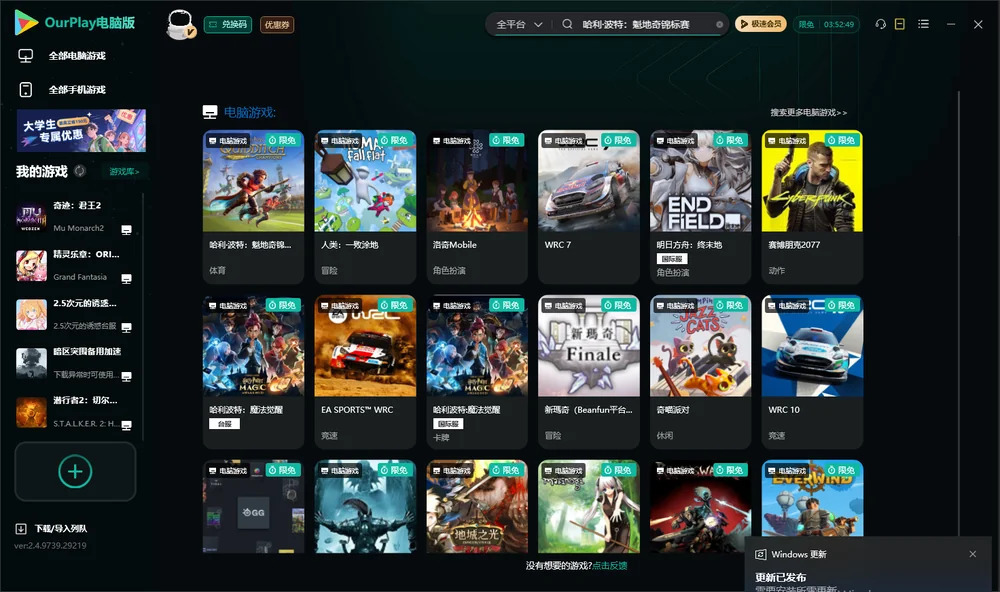Click 国际服 tag under 明日方舟: 终末地
The height and width of the screenshot is (592, 1000).
coord(672,259)
